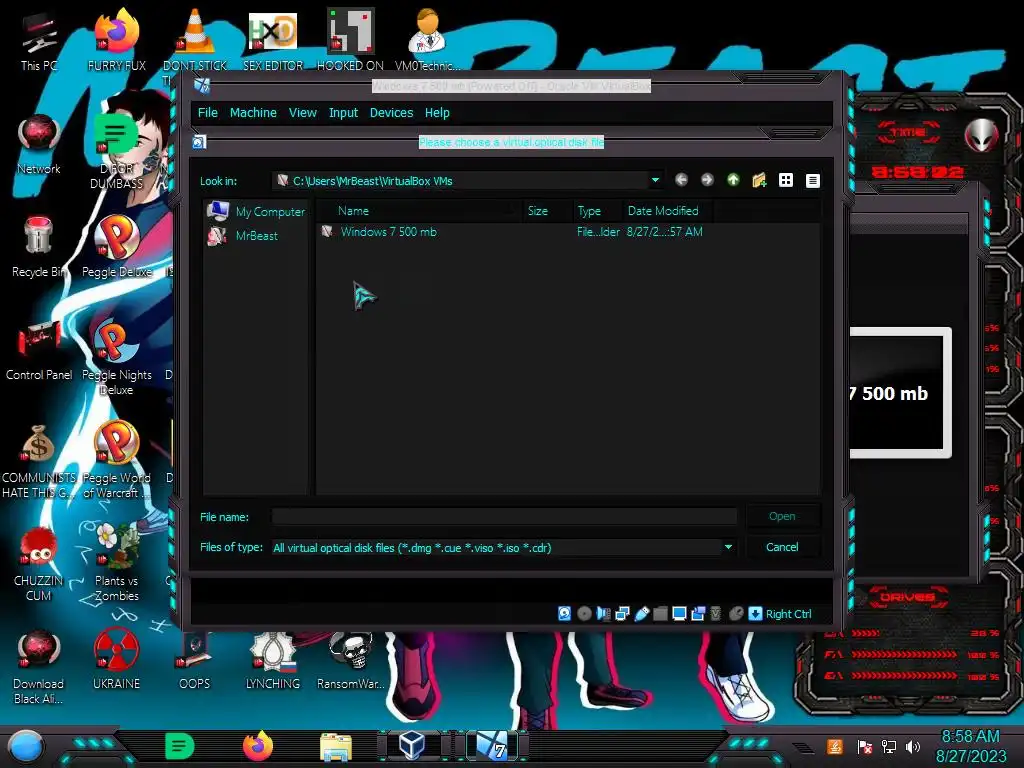Open the Devices menu
The height and width of the screenshot is (768, 1024).
tap(391, 112)
